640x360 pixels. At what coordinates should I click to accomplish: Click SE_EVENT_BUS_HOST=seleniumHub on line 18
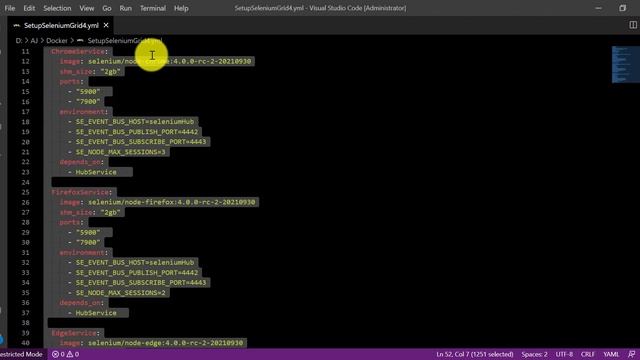pyautogui.click(x=135, y=122)
